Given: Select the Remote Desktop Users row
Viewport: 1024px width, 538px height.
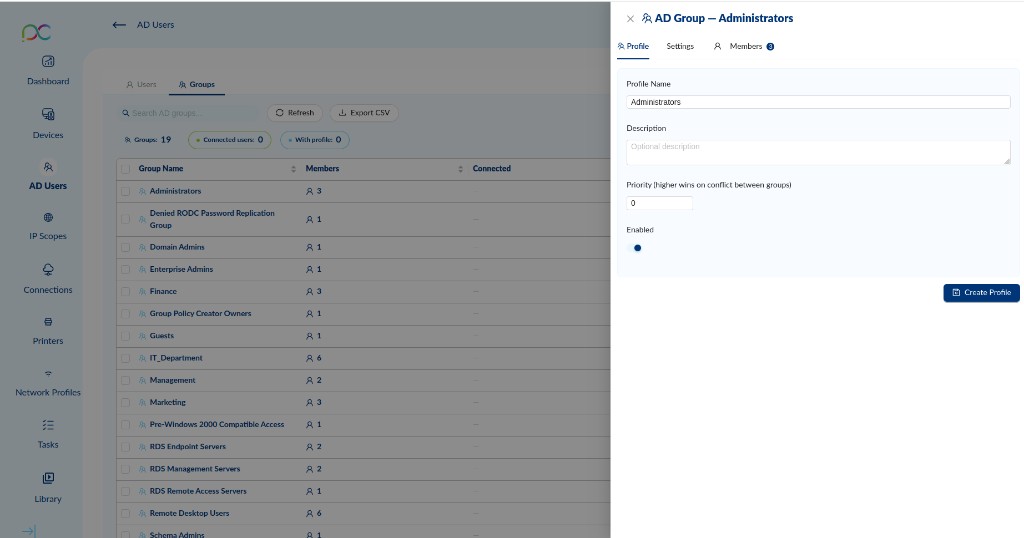Looking at the screenshot, I should pos(363,513).
